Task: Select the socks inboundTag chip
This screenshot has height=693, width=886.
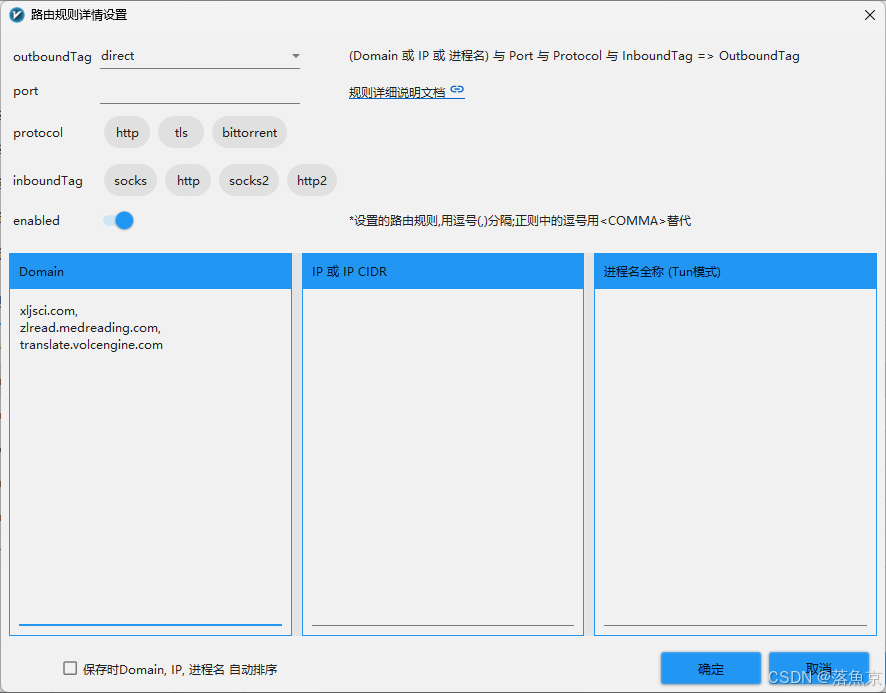Action: coord(131,180)
